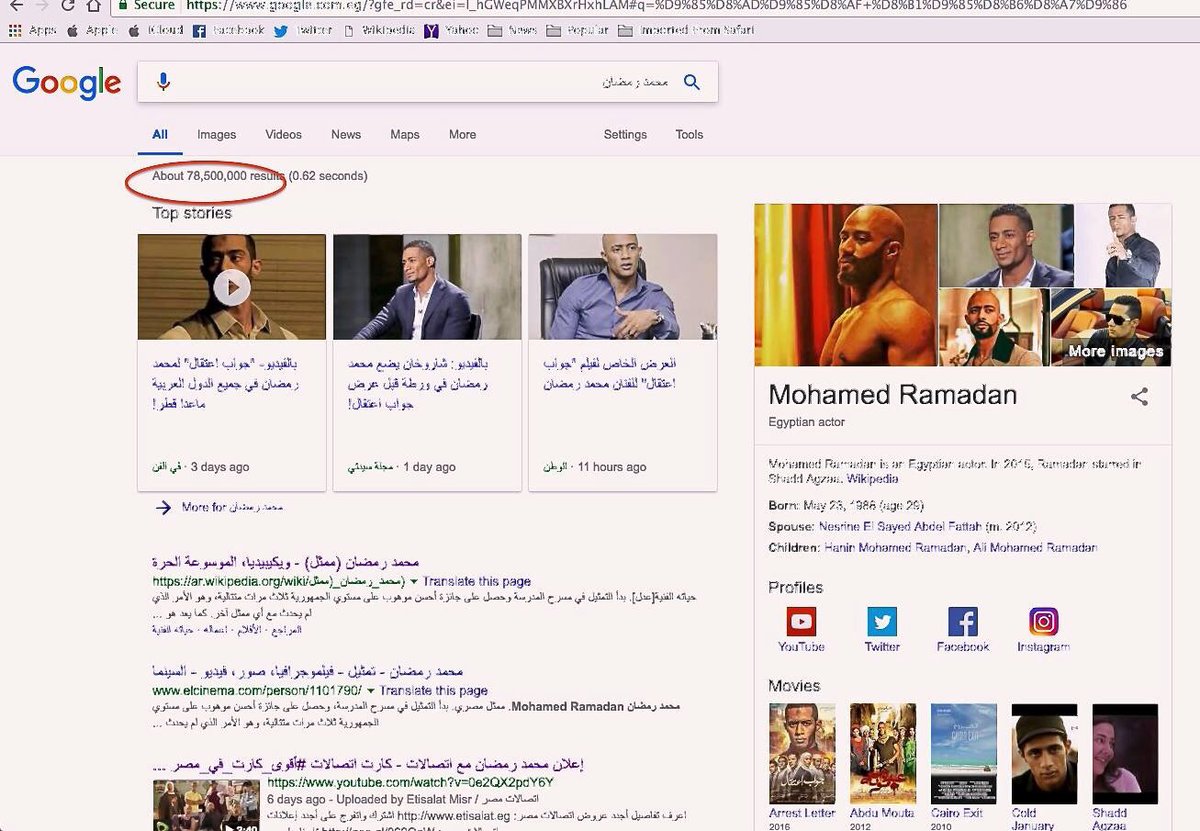The height and width of the screenshot is (831, 1200).
Task: Open the Wikipedia bookmark
Action: [378, 30]
